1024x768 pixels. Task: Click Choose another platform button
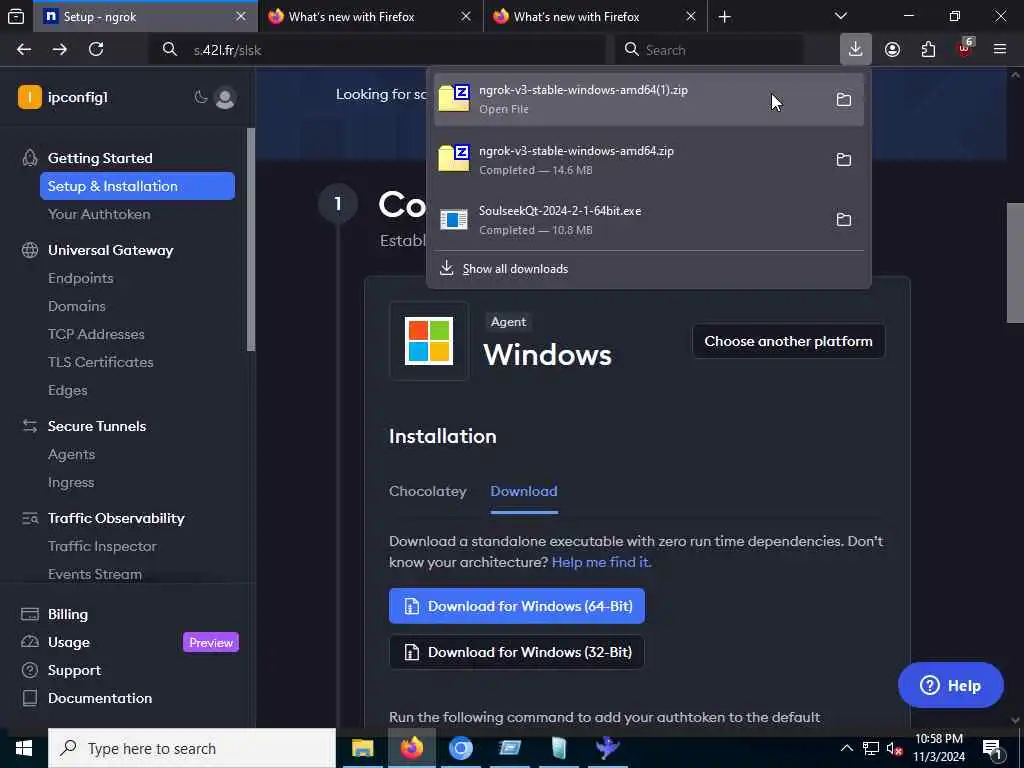click(x=788, y=341)
